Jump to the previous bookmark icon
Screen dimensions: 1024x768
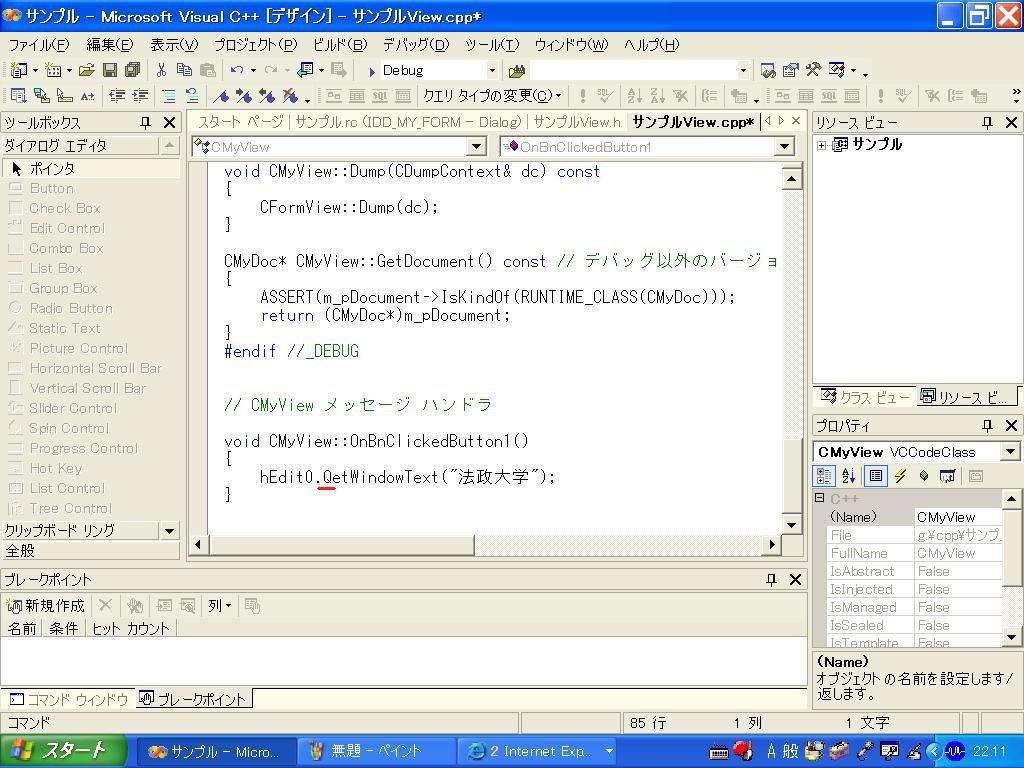point(266,96)
